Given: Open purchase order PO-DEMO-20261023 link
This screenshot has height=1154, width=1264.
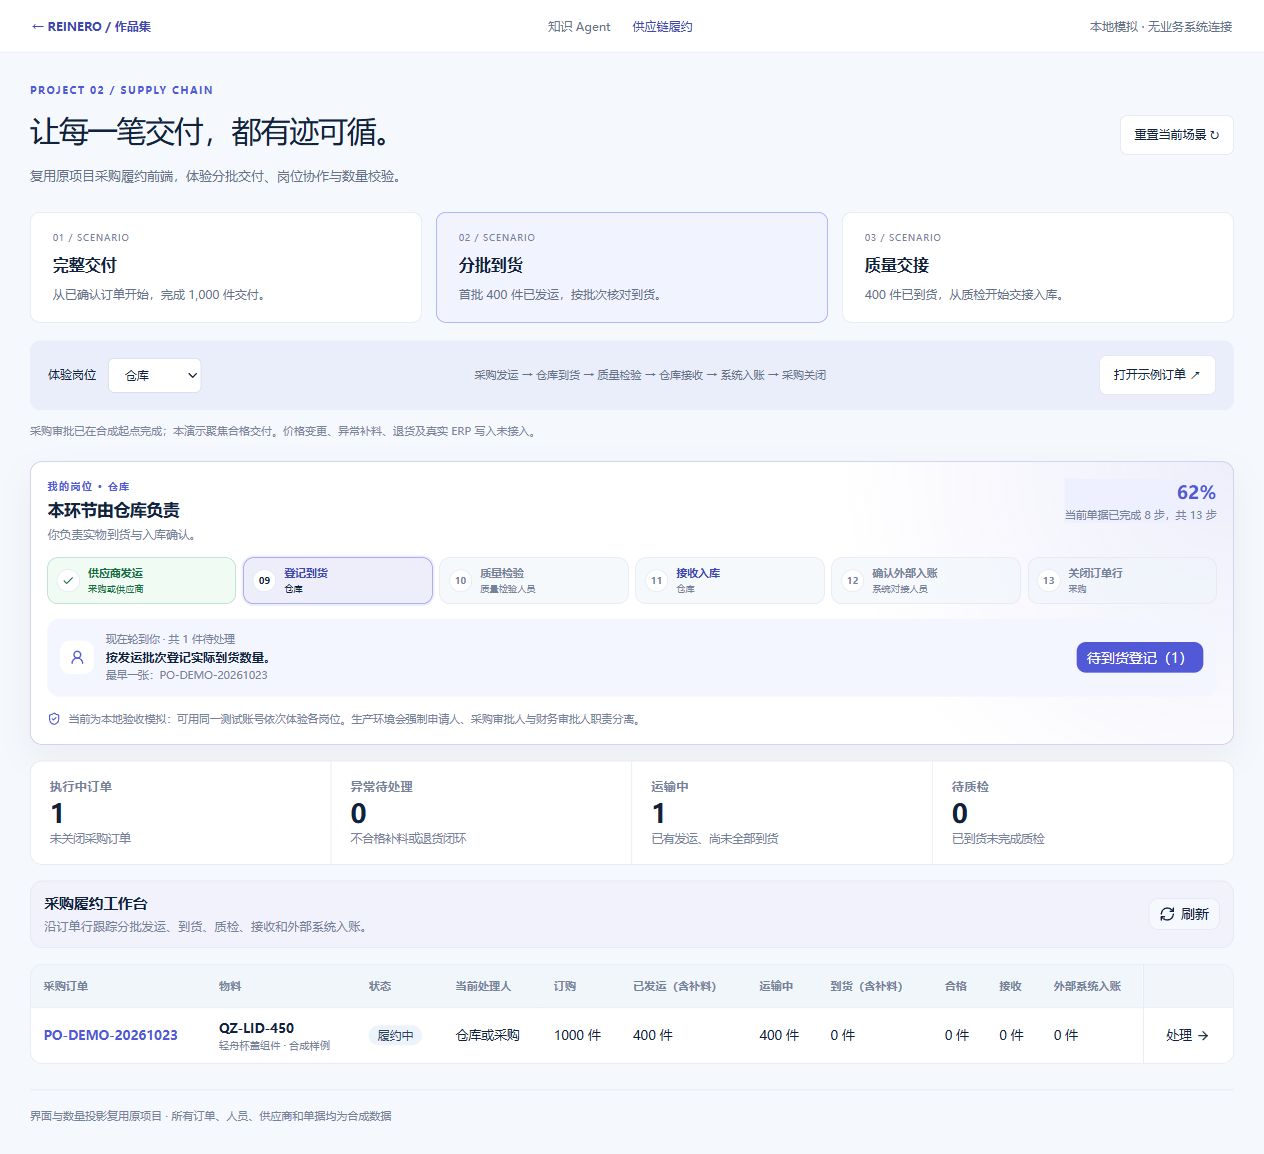Looking at the screenshot, I should click(111, 1035).
